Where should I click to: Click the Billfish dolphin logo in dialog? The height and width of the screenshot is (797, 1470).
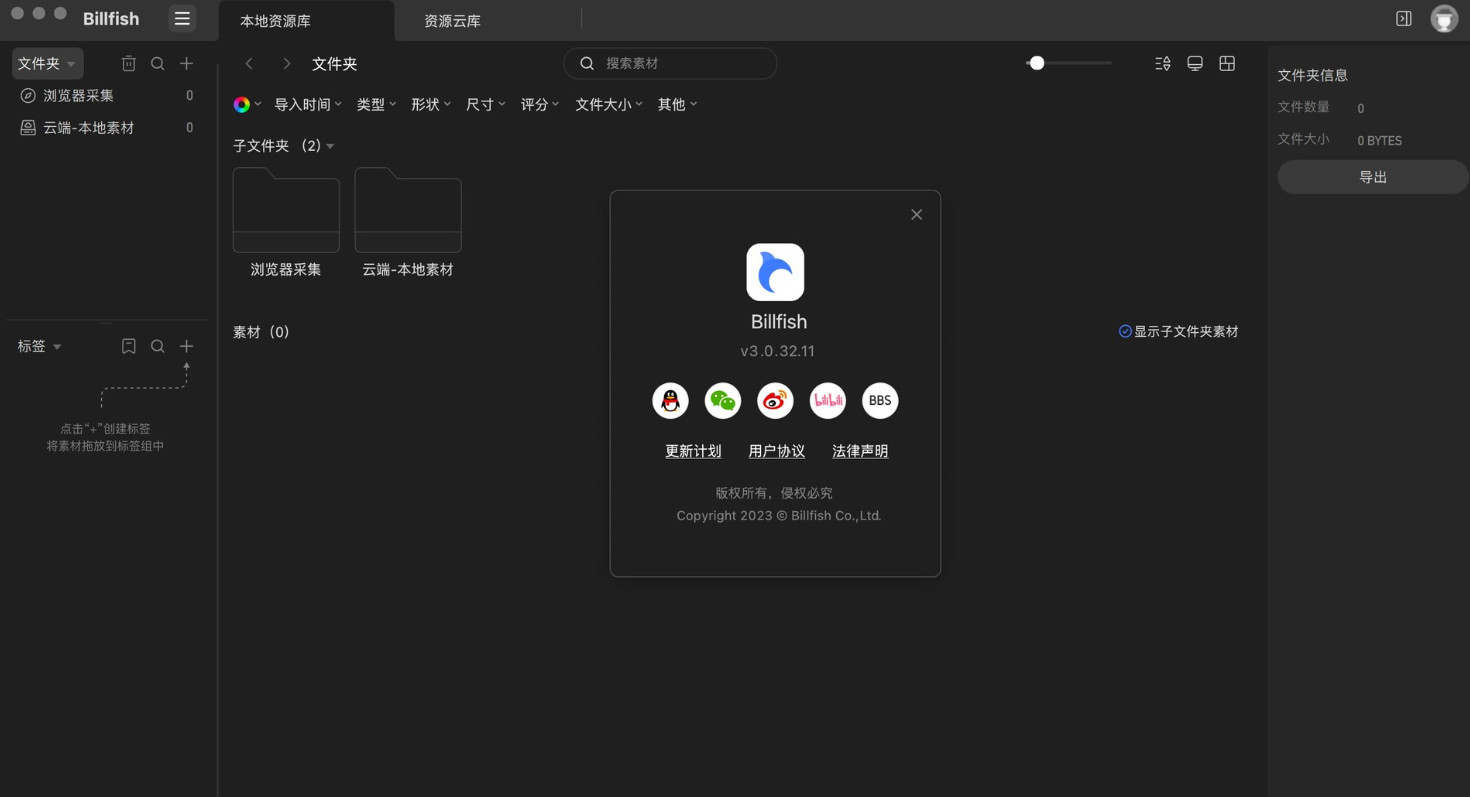[775, 272]
